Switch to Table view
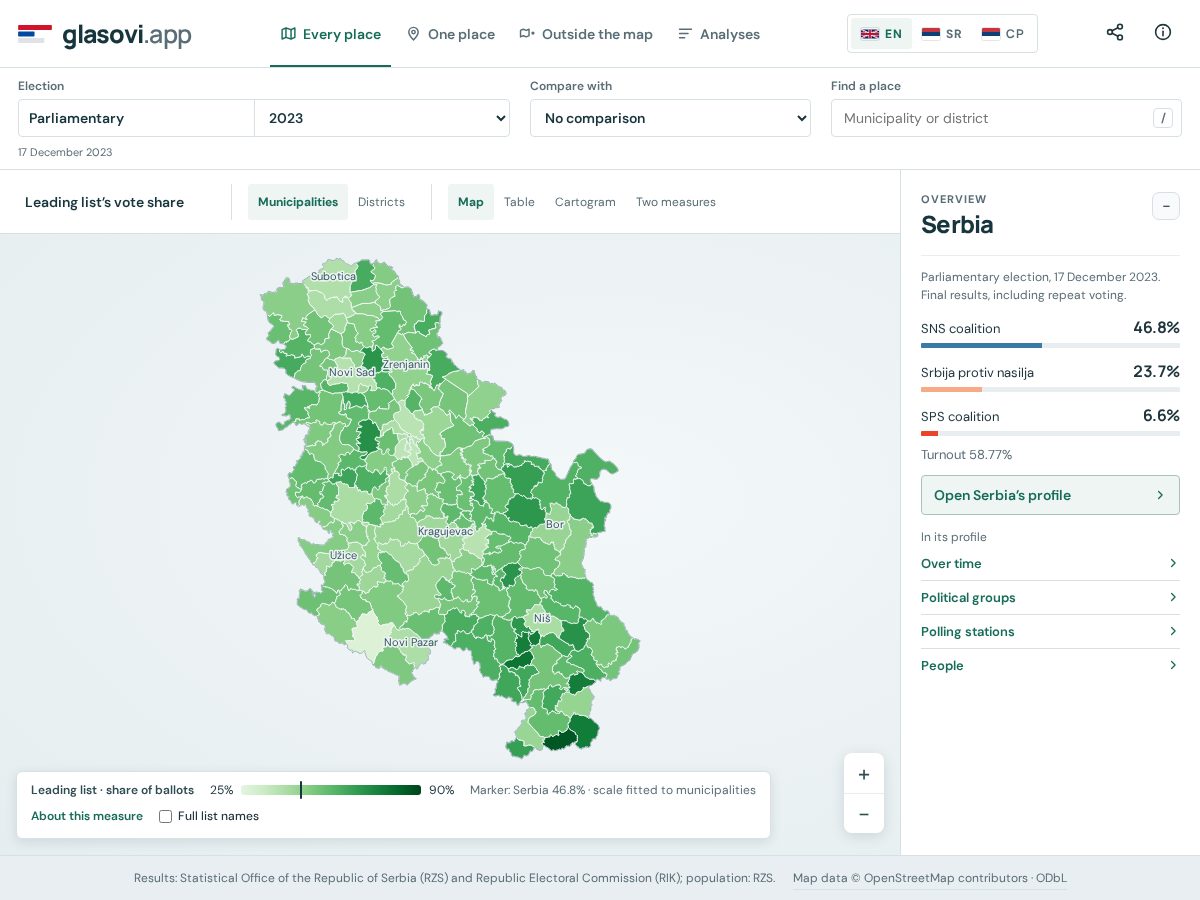The height and width of the screenshot is (900, 1200). (x=519, y=202)
